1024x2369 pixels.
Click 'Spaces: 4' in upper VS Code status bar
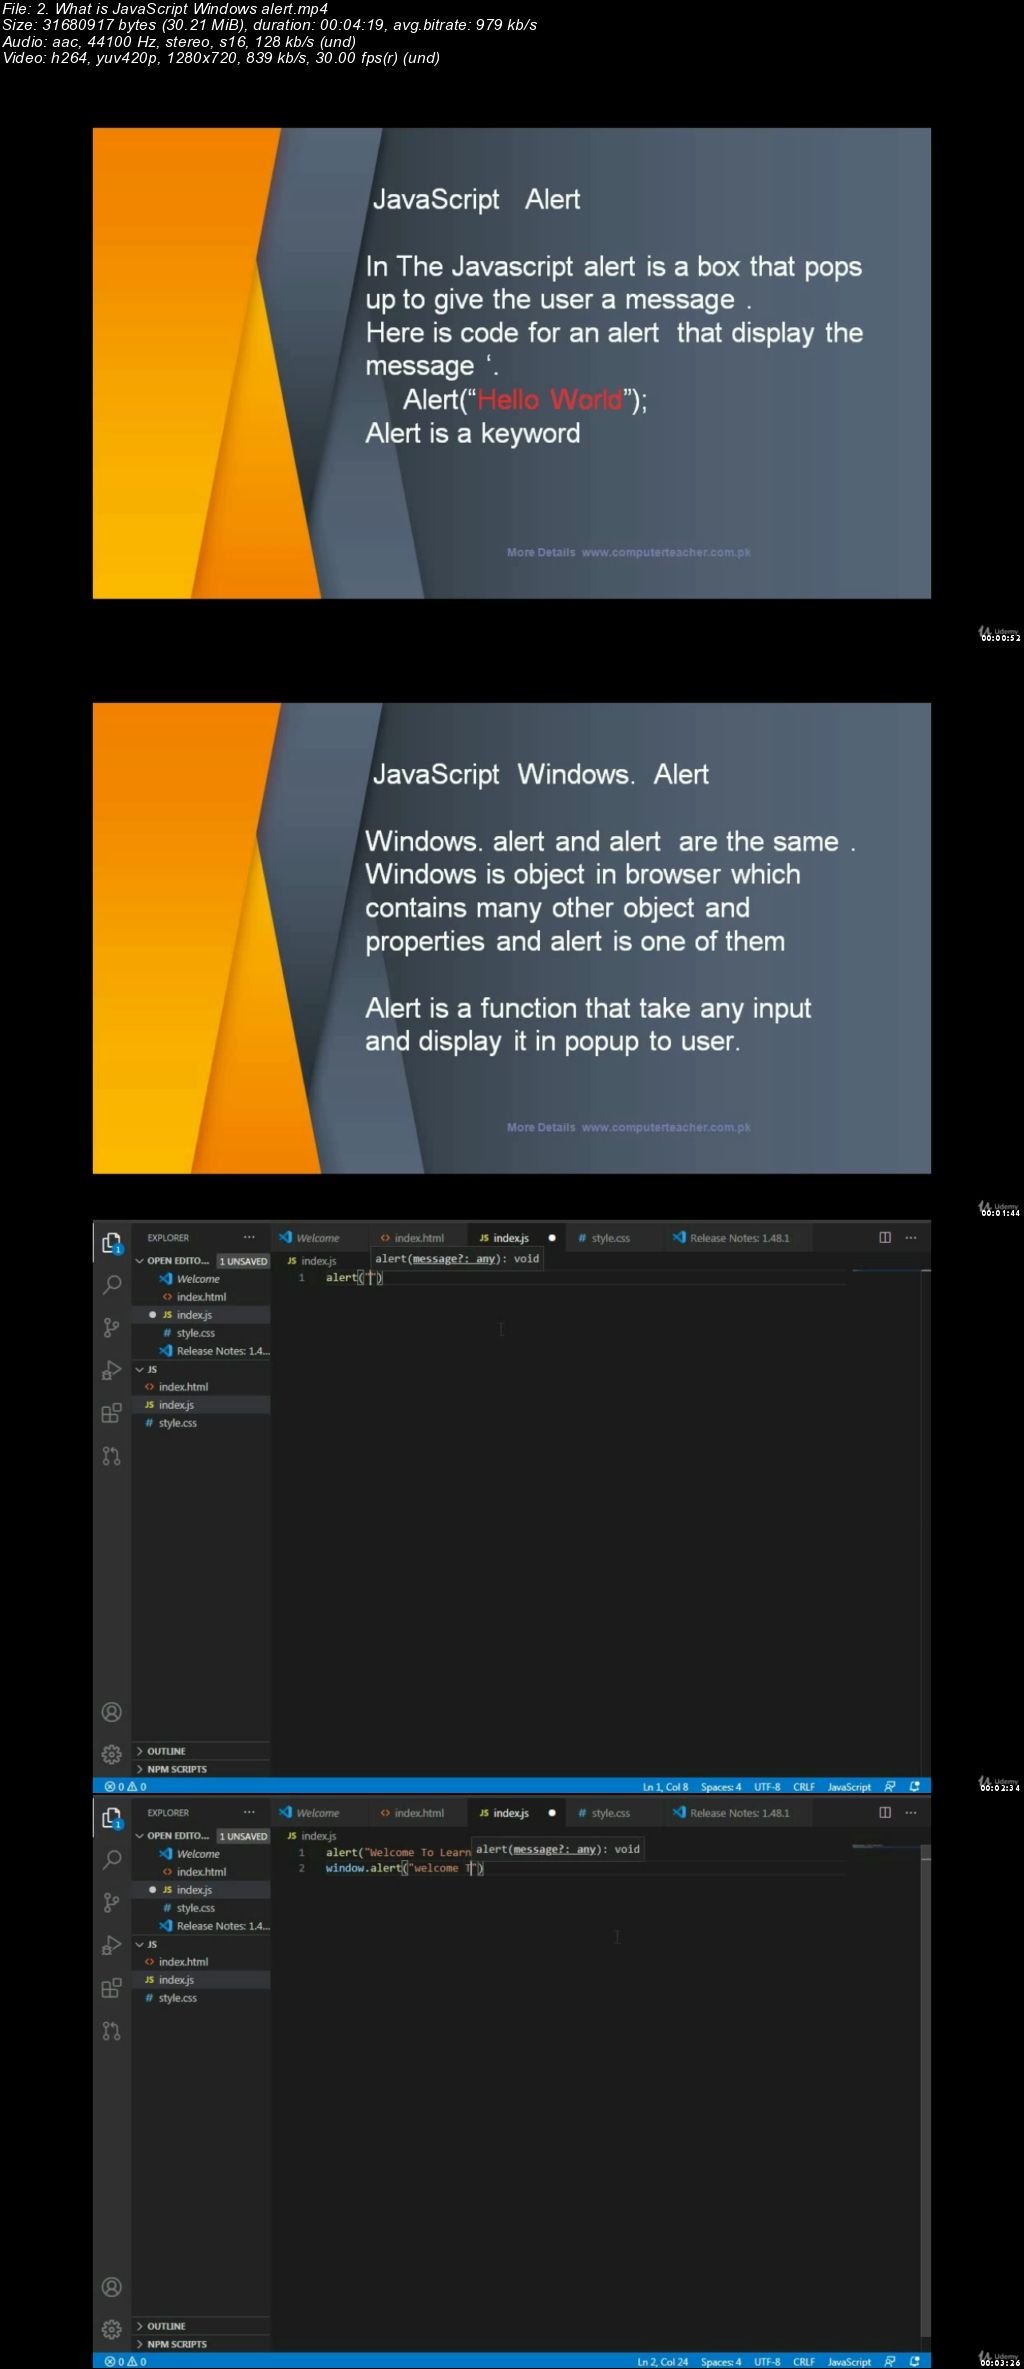(721, 1786)
